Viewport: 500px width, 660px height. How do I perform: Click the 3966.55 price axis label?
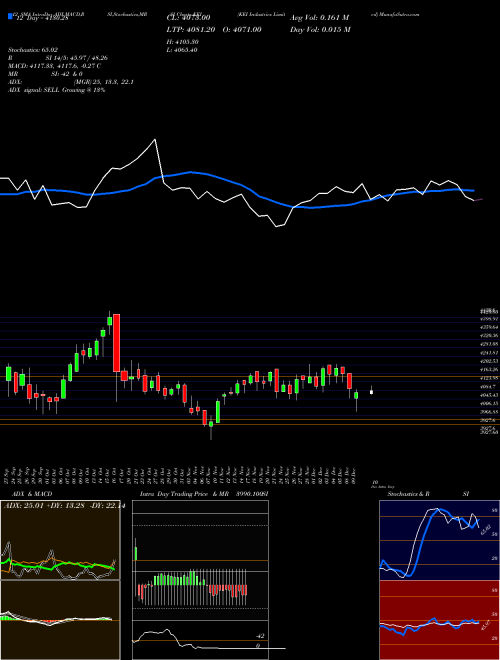[489, 412]
